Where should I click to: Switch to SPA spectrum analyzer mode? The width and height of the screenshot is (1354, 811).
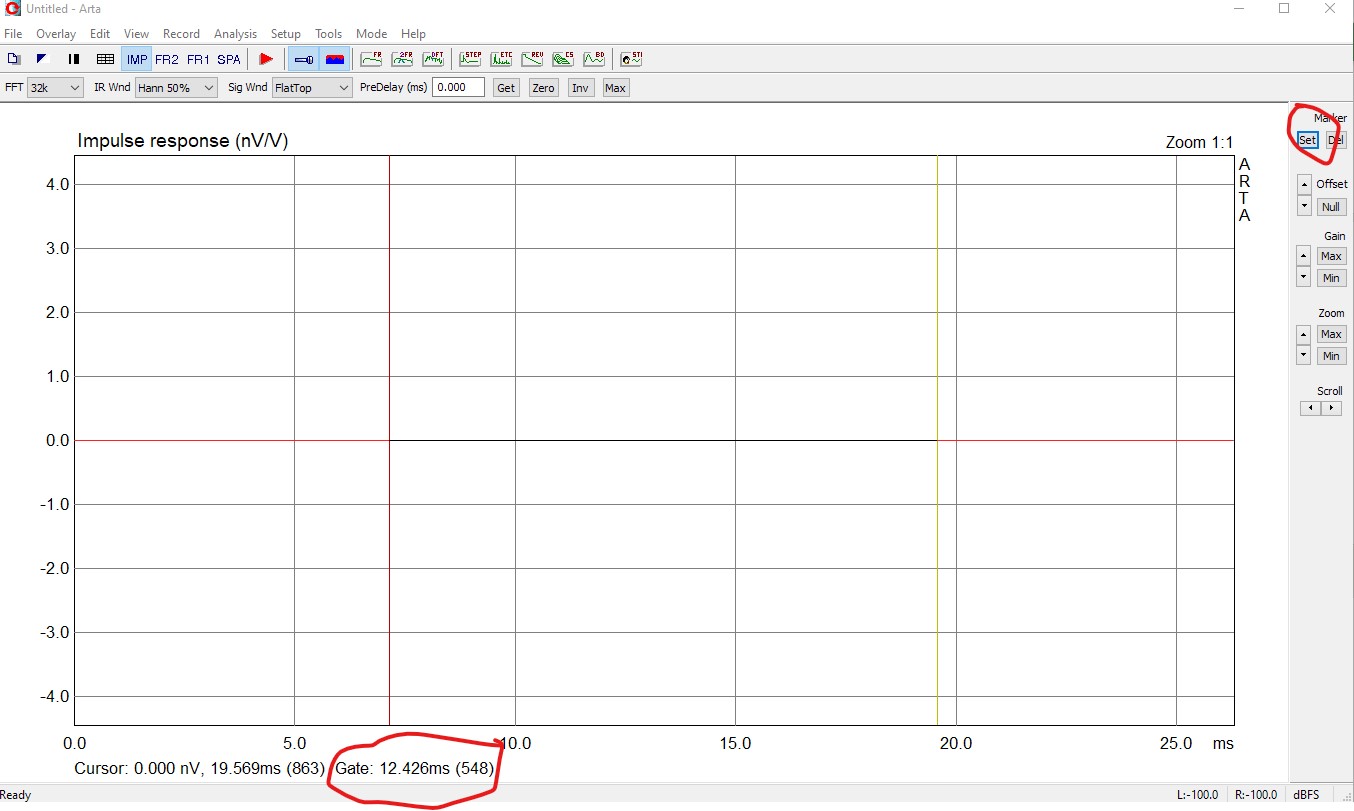click(229, 59)
